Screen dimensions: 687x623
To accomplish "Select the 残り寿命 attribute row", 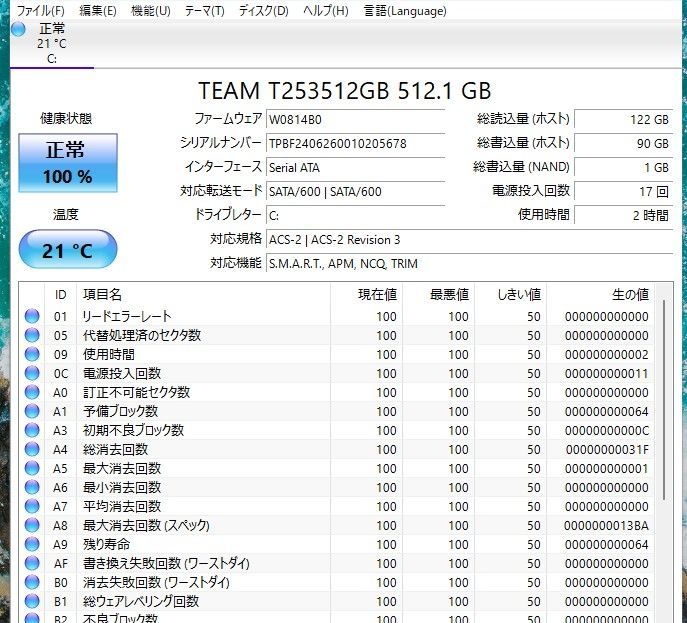I will tap(336, 544).
